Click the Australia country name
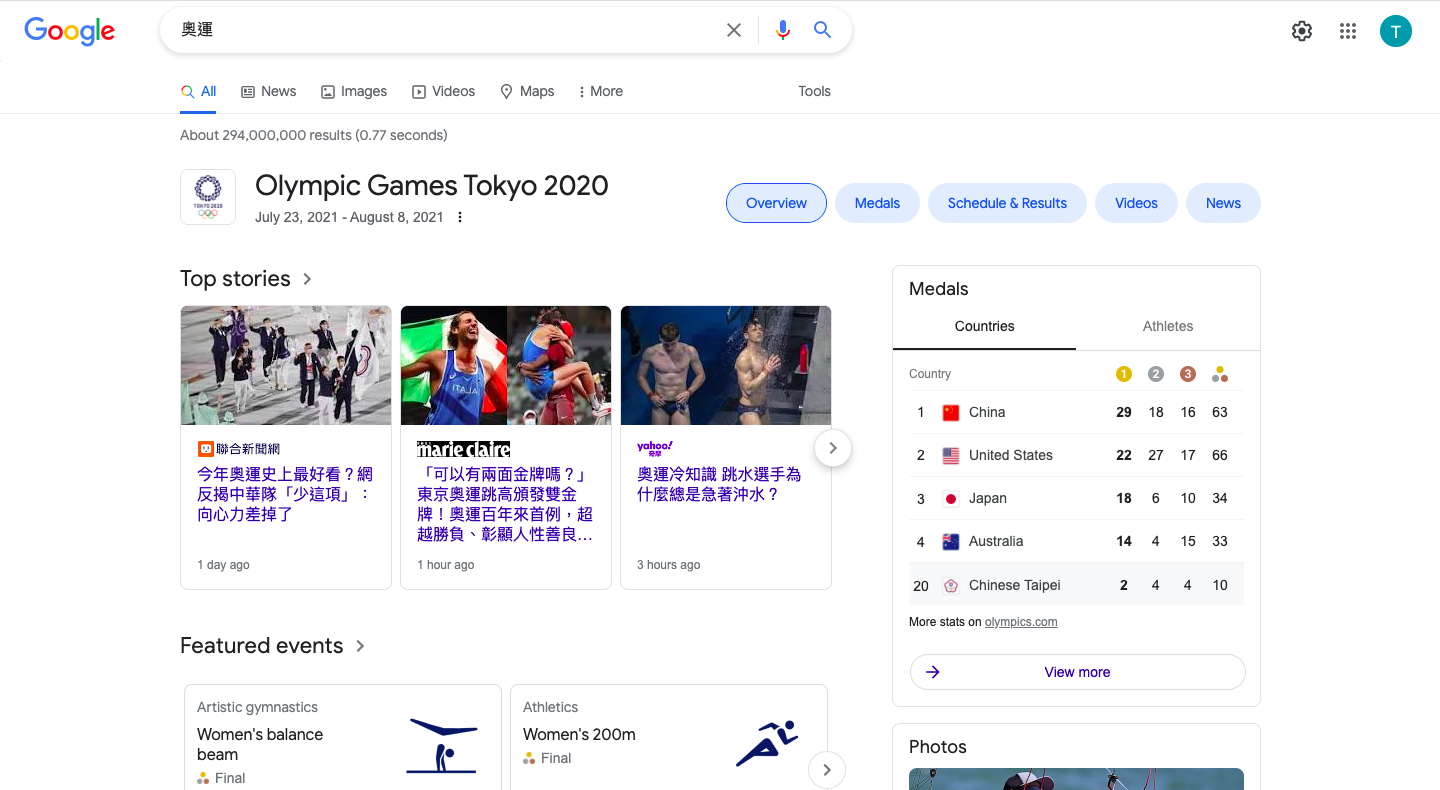1440x790 pixels. (996, 541)
